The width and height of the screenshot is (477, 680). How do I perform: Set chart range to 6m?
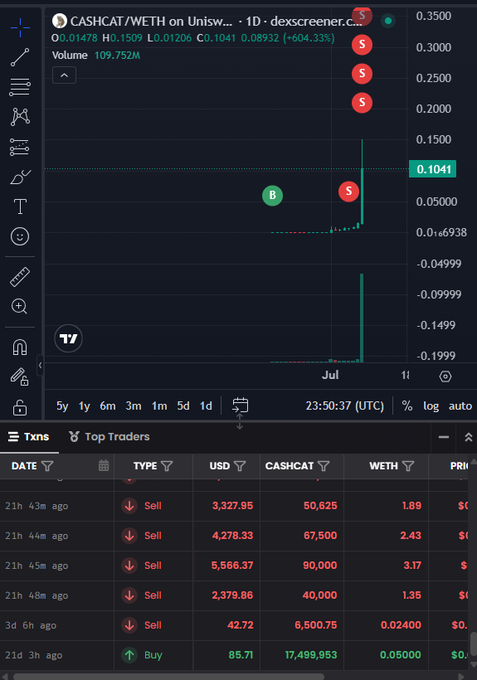click(x=108, y=406)
